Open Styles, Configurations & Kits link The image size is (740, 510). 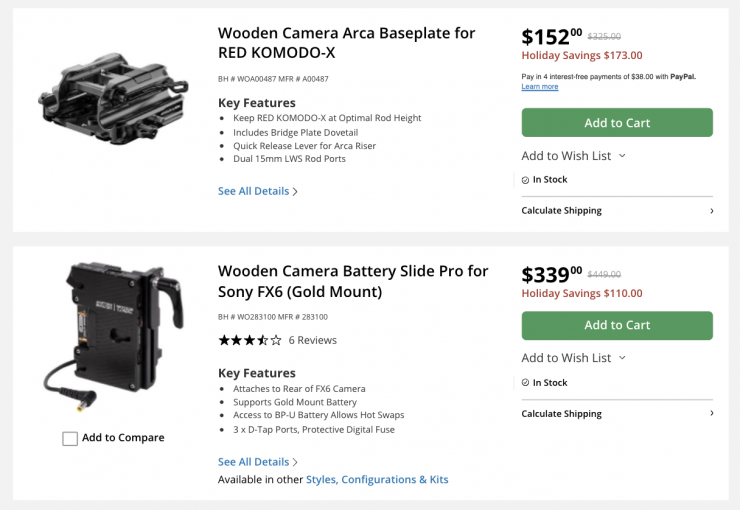coord(377,480)
